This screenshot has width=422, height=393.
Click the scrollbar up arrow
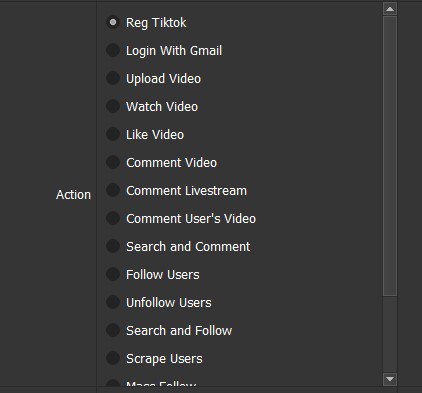click(390, 9)
